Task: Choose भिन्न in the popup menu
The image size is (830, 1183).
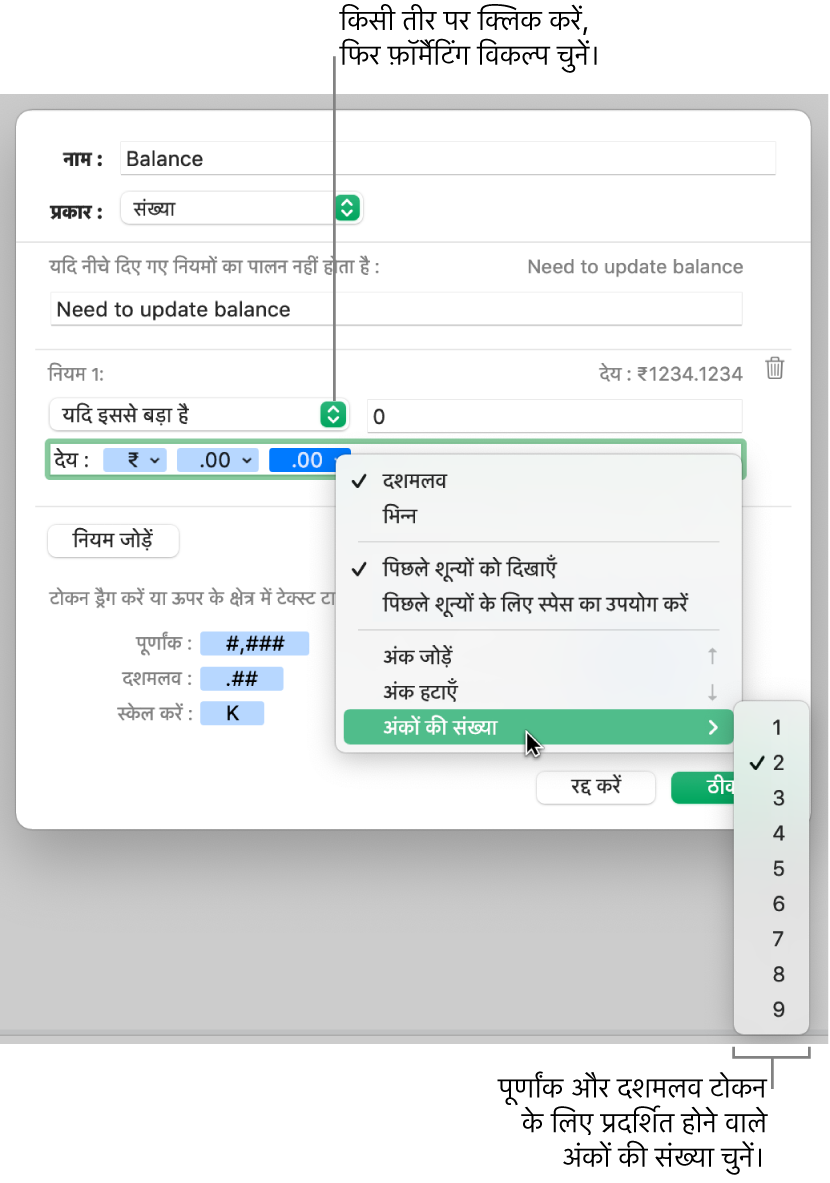Action: click(538, 516)
